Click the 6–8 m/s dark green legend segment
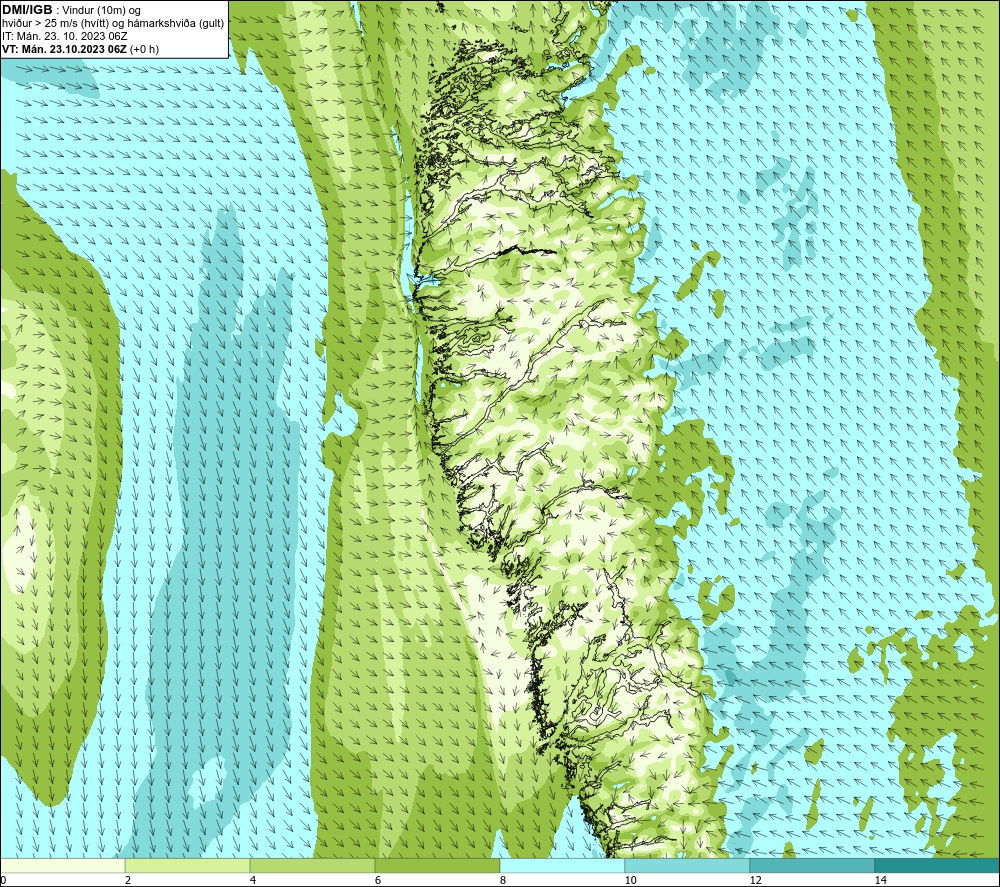Viewport: 1000px width, 887px height. (438, 866)
